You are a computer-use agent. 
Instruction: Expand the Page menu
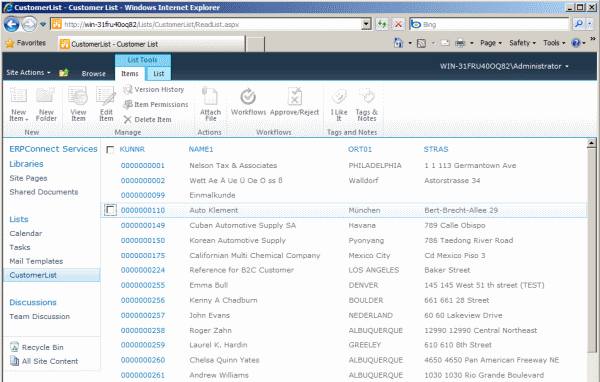pyautogui.click(x=491, y=43)
